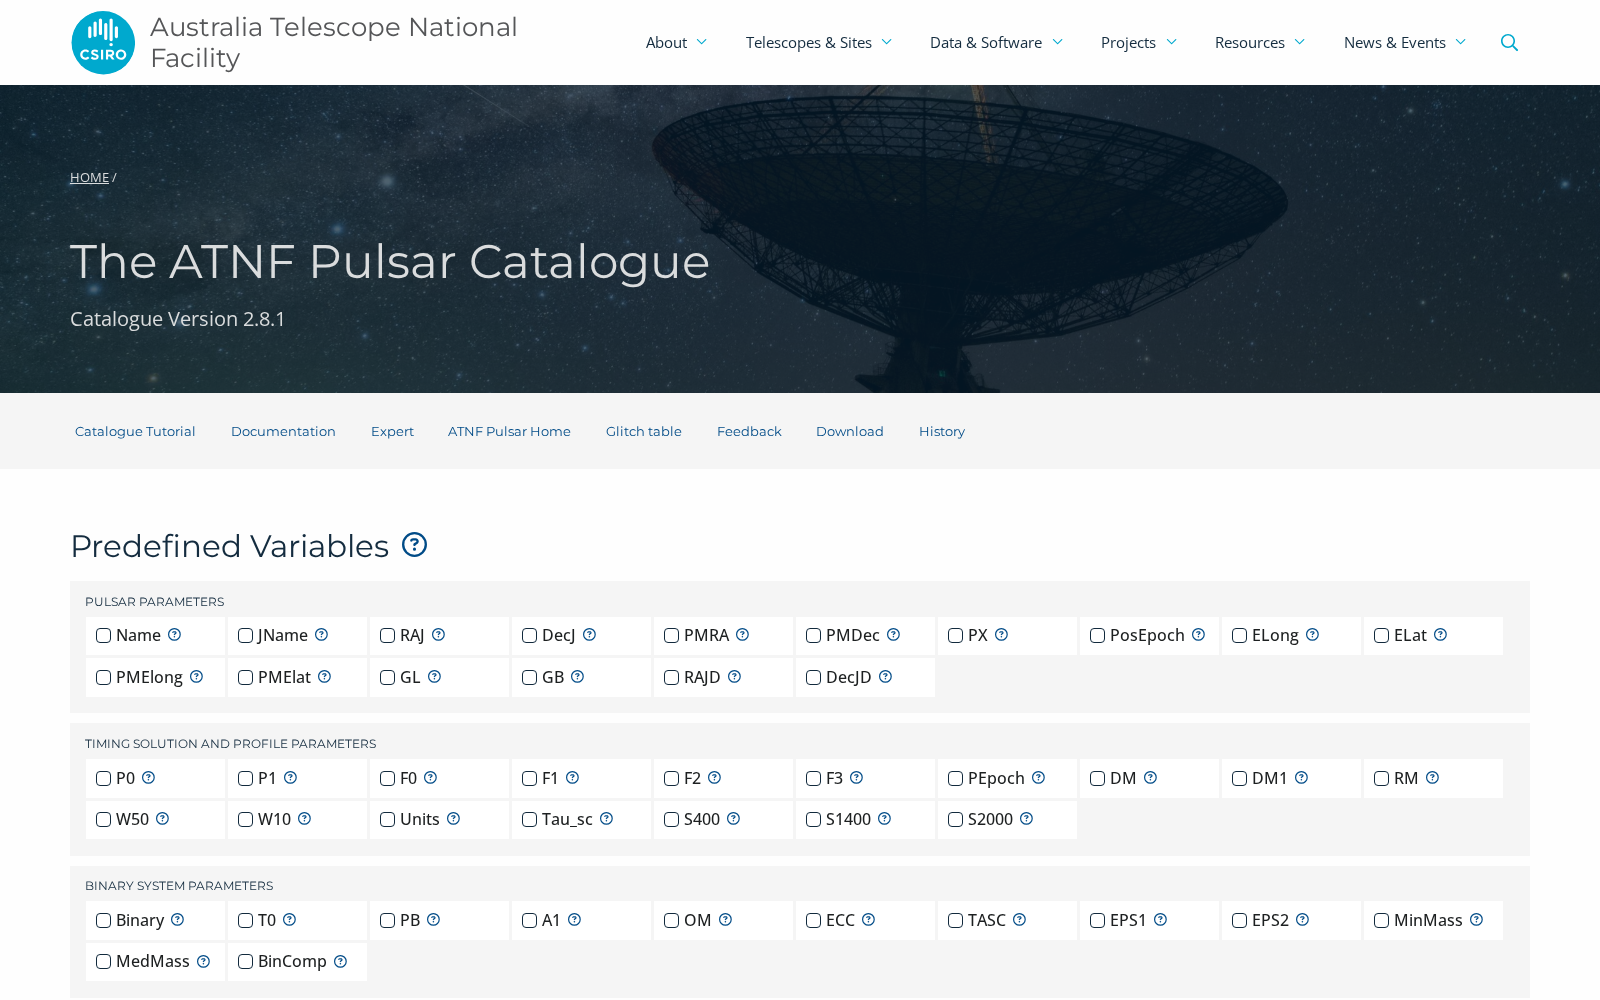The image size is (1600, 1000).
Task: Show help for the DM parameter
Action: click(1150, 778)
